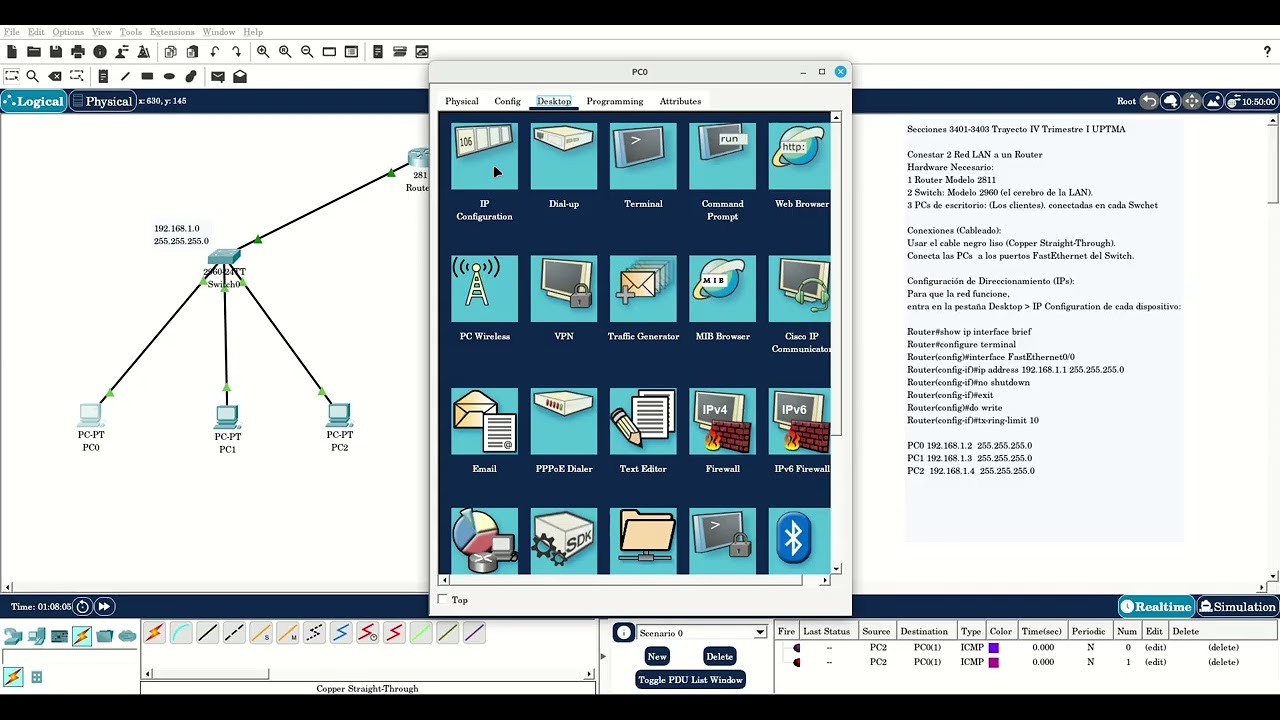Select the Inspect magnifier tool
The width and height of the screenshot is (1280, 720).
click(33, 76)
